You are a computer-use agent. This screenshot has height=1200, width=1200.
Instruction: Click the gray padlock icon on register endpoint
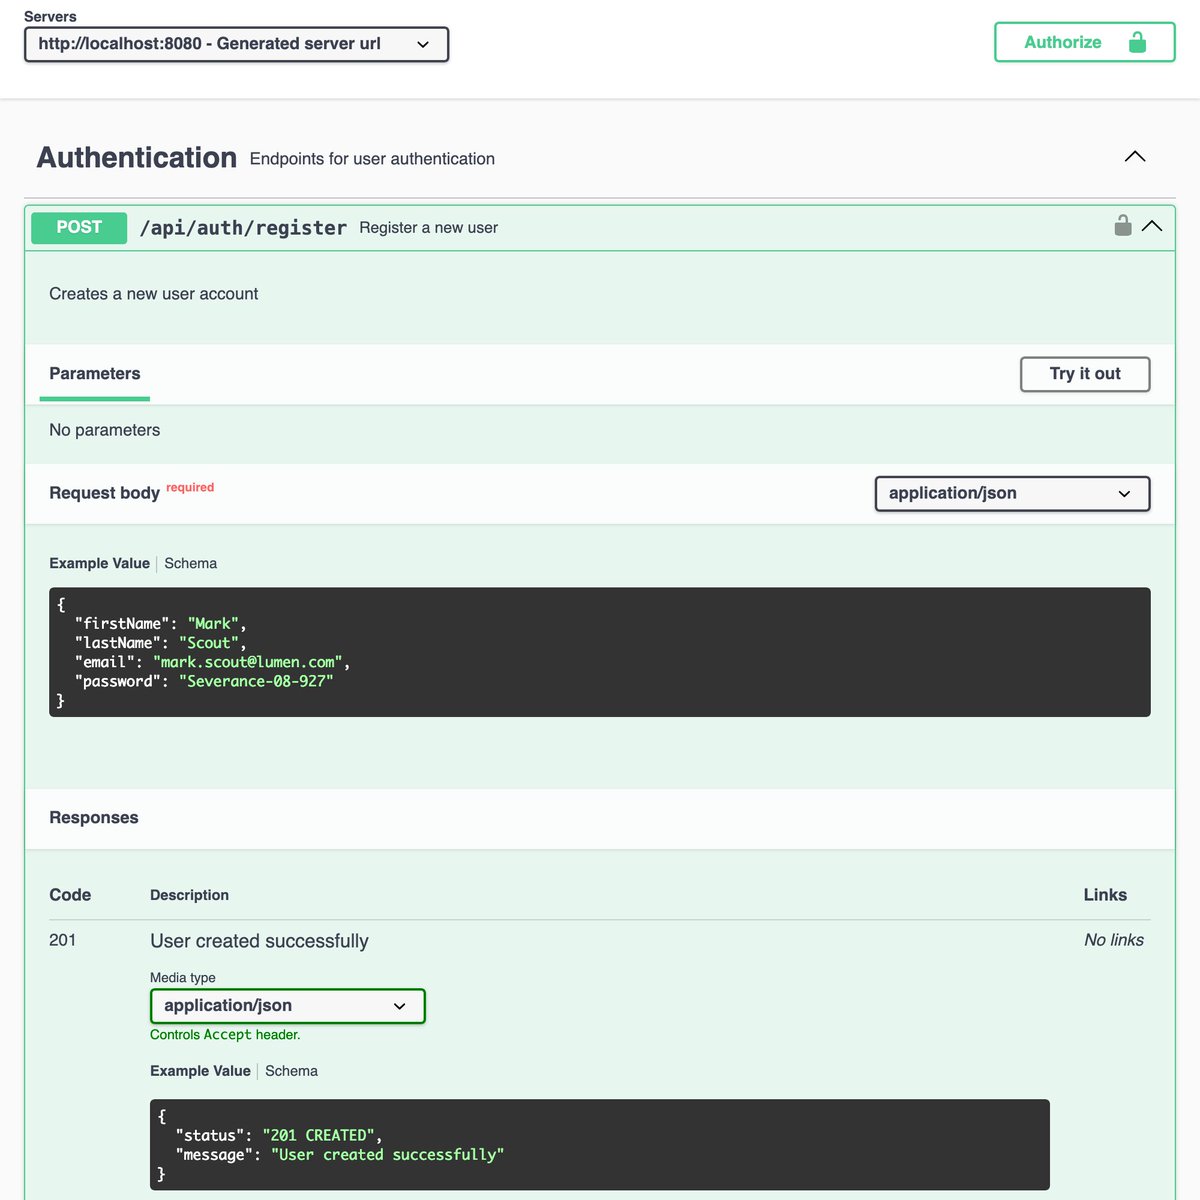[1123, 225]
